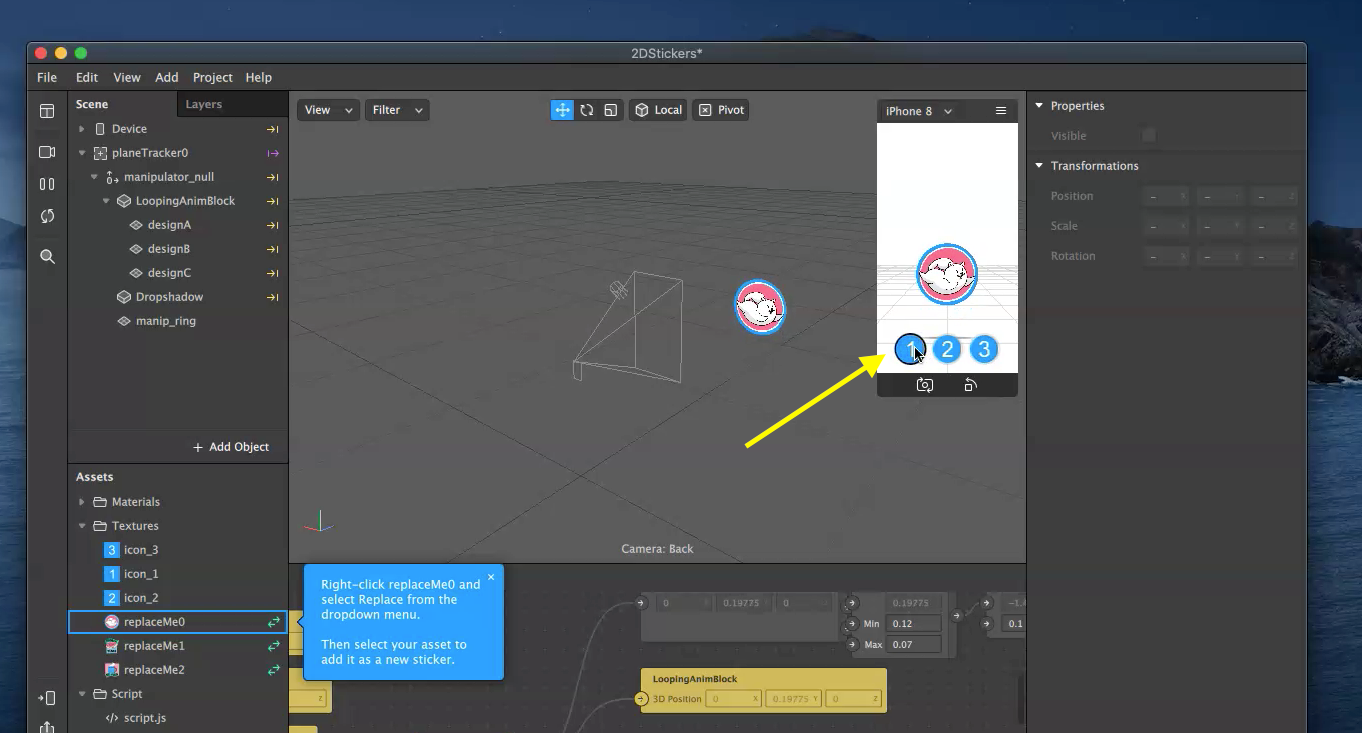Toggle Local coordinate mode

[x=657, y=110]
